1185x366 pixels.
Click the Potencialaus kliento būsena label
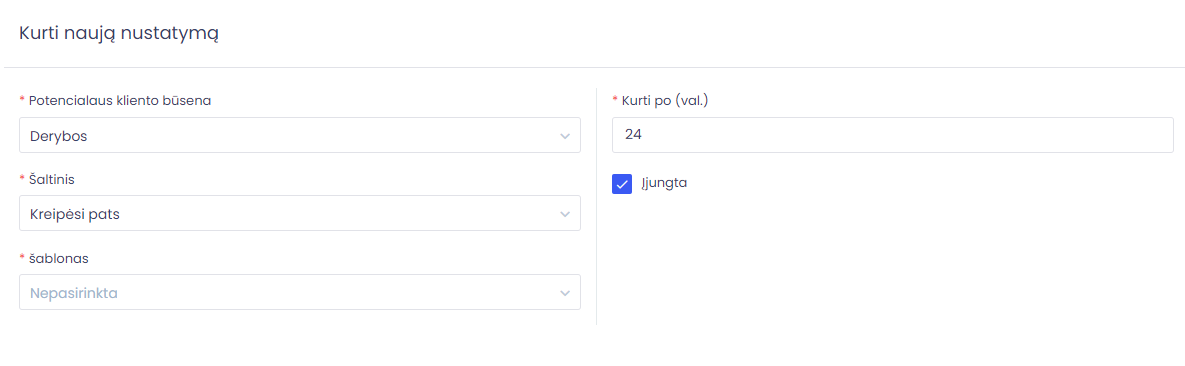coord(119,101)
